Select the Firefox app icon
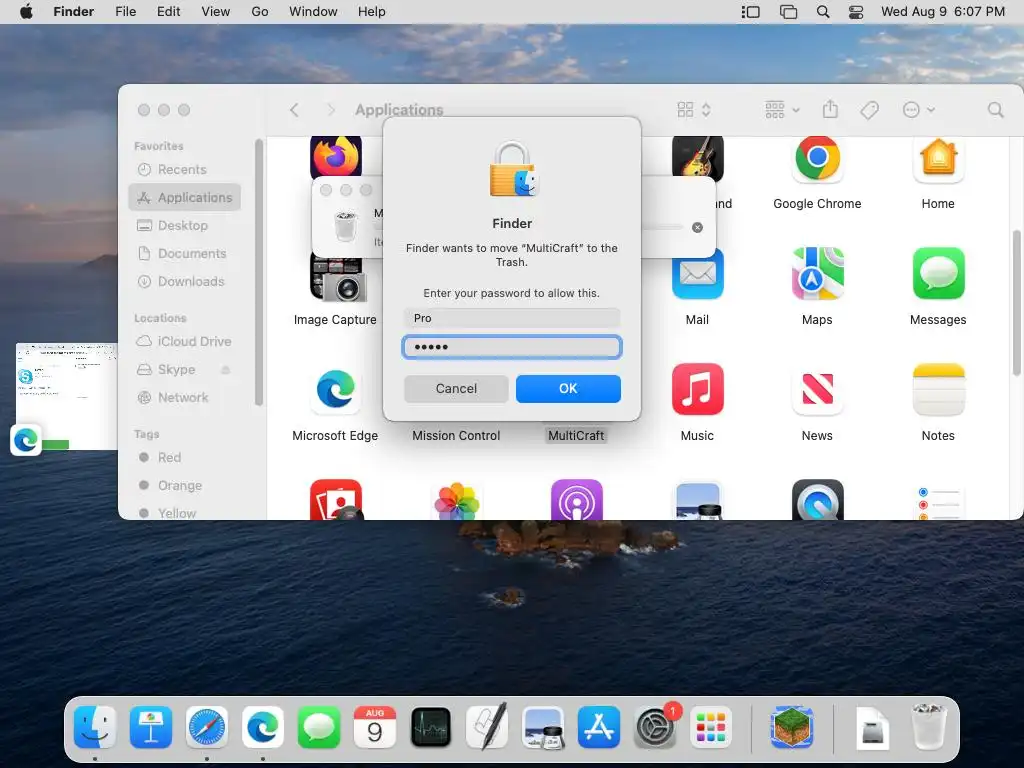The height and width of the screenshot is (768, 1024). pyautogui.click(x=335, y=157)
